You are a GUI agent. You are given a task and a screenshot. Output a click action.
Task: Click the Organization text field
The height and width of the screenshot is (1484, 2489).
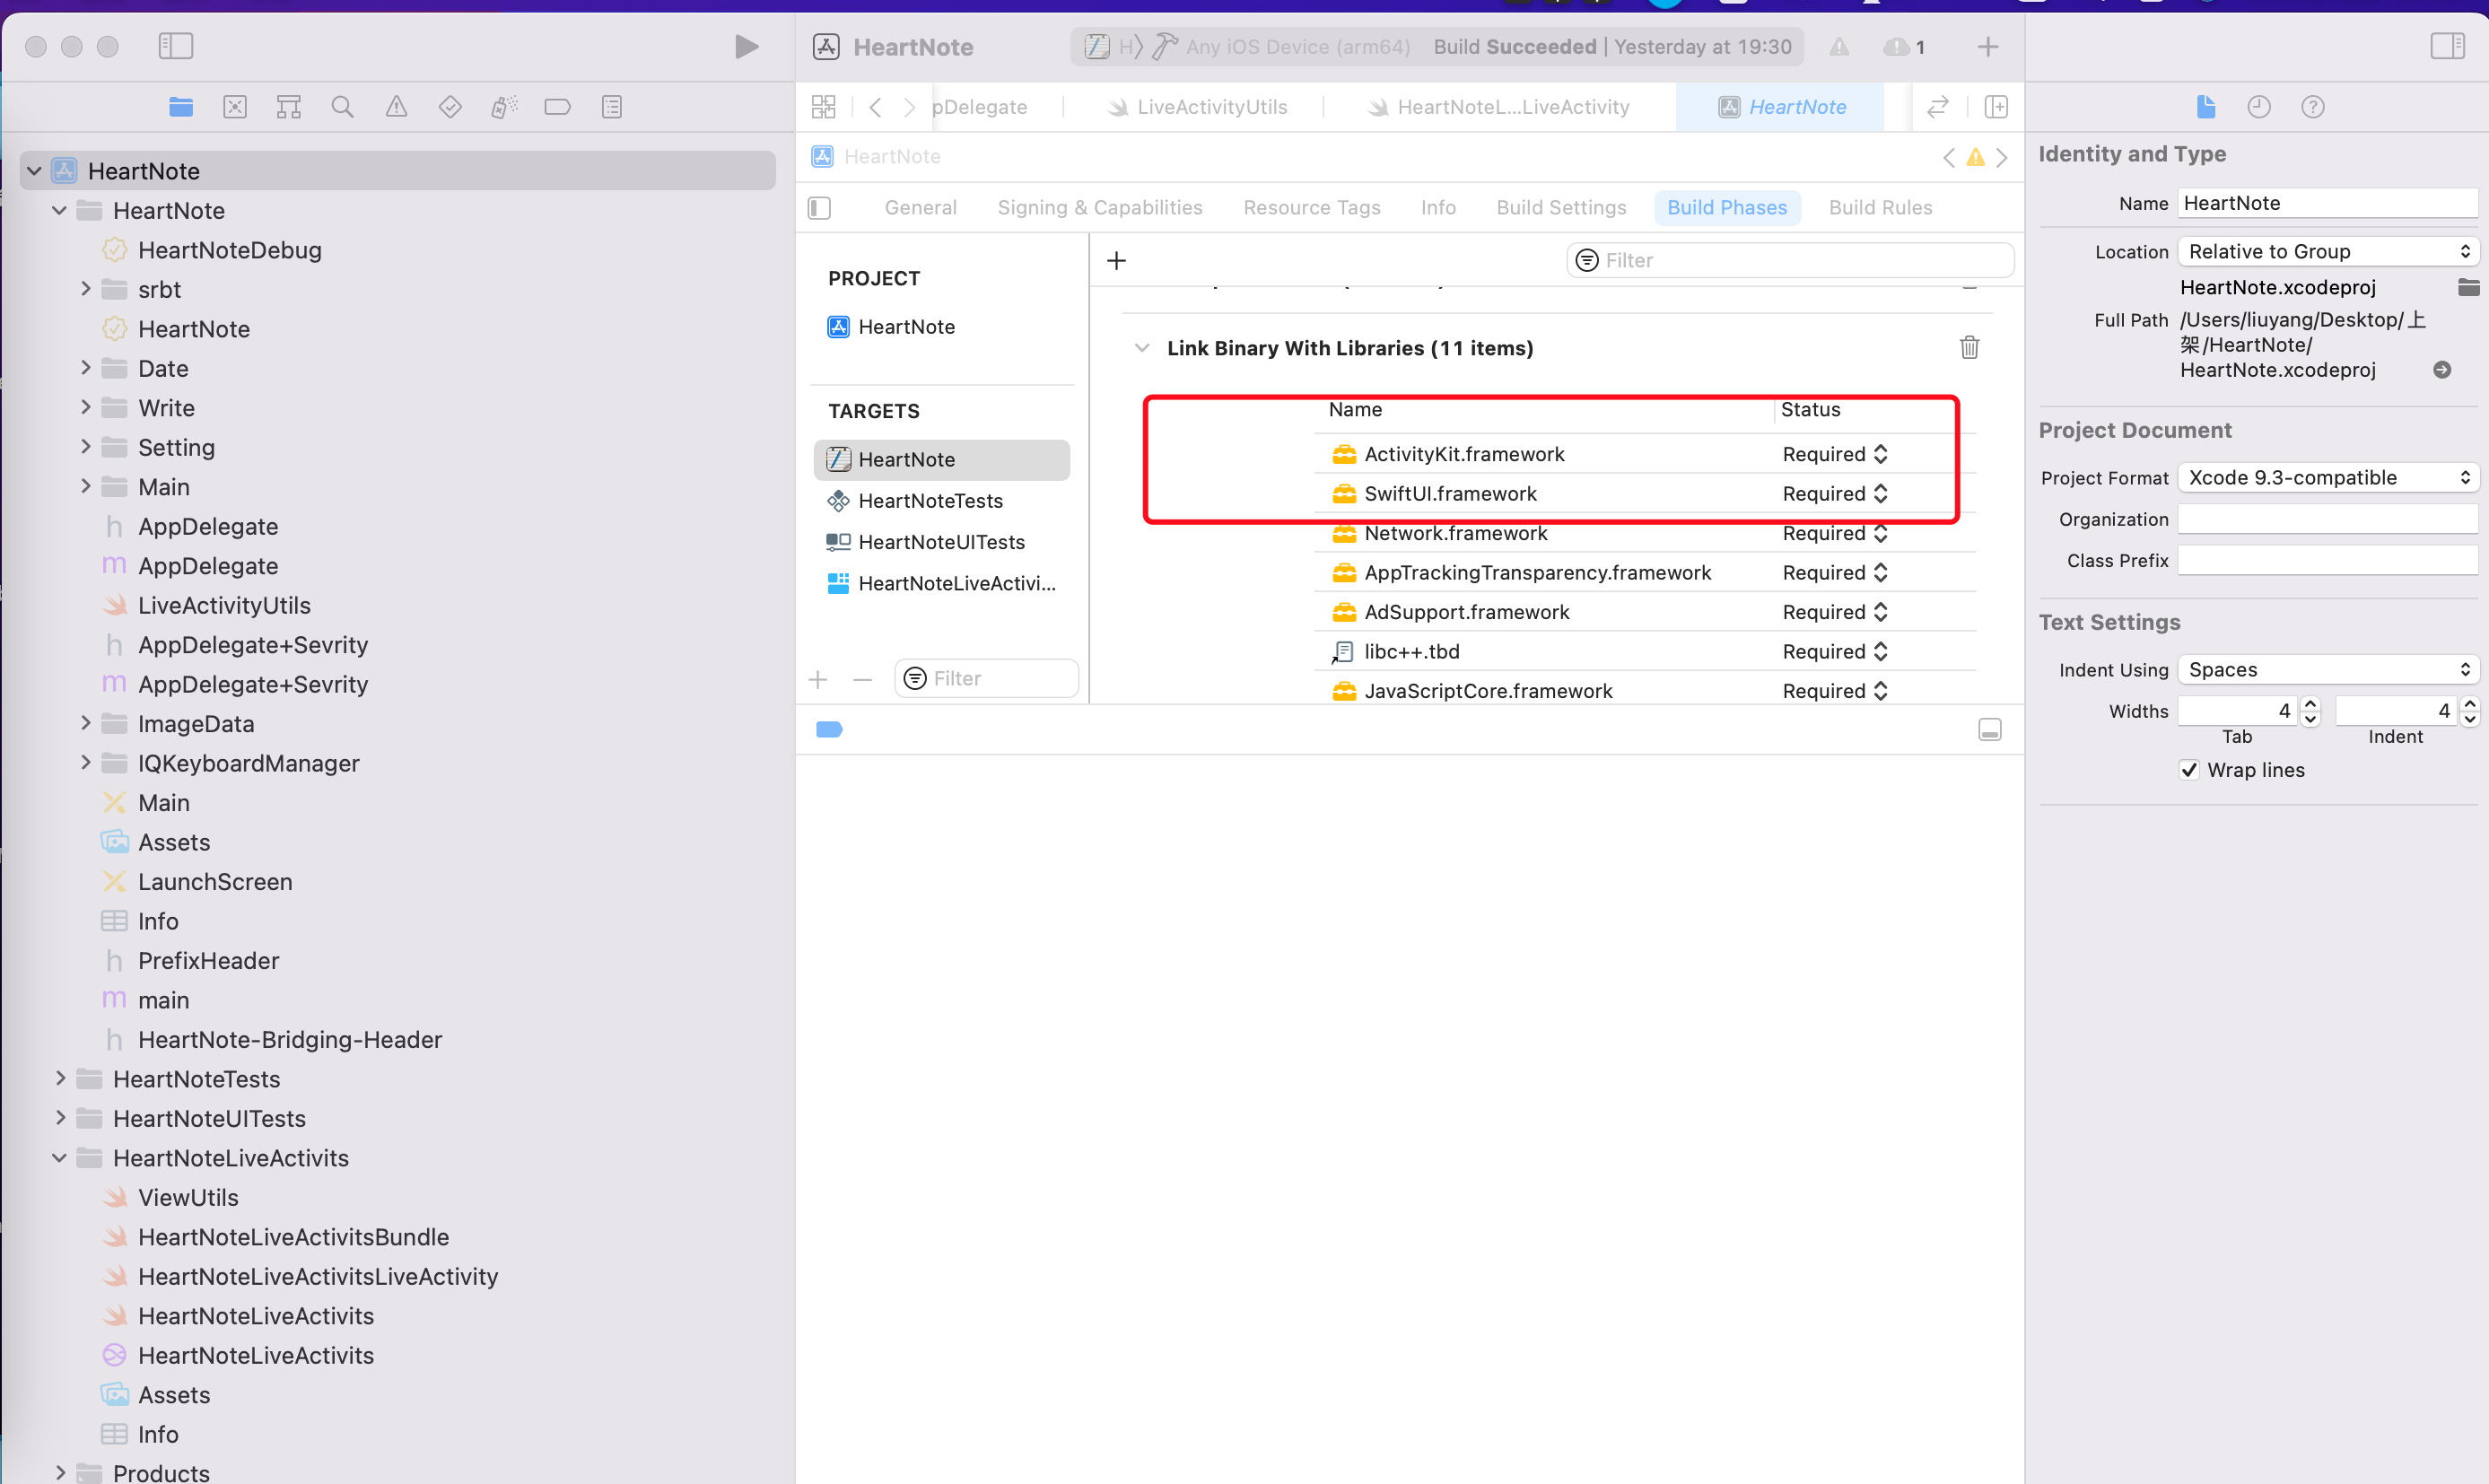[x=2327, y=519]
